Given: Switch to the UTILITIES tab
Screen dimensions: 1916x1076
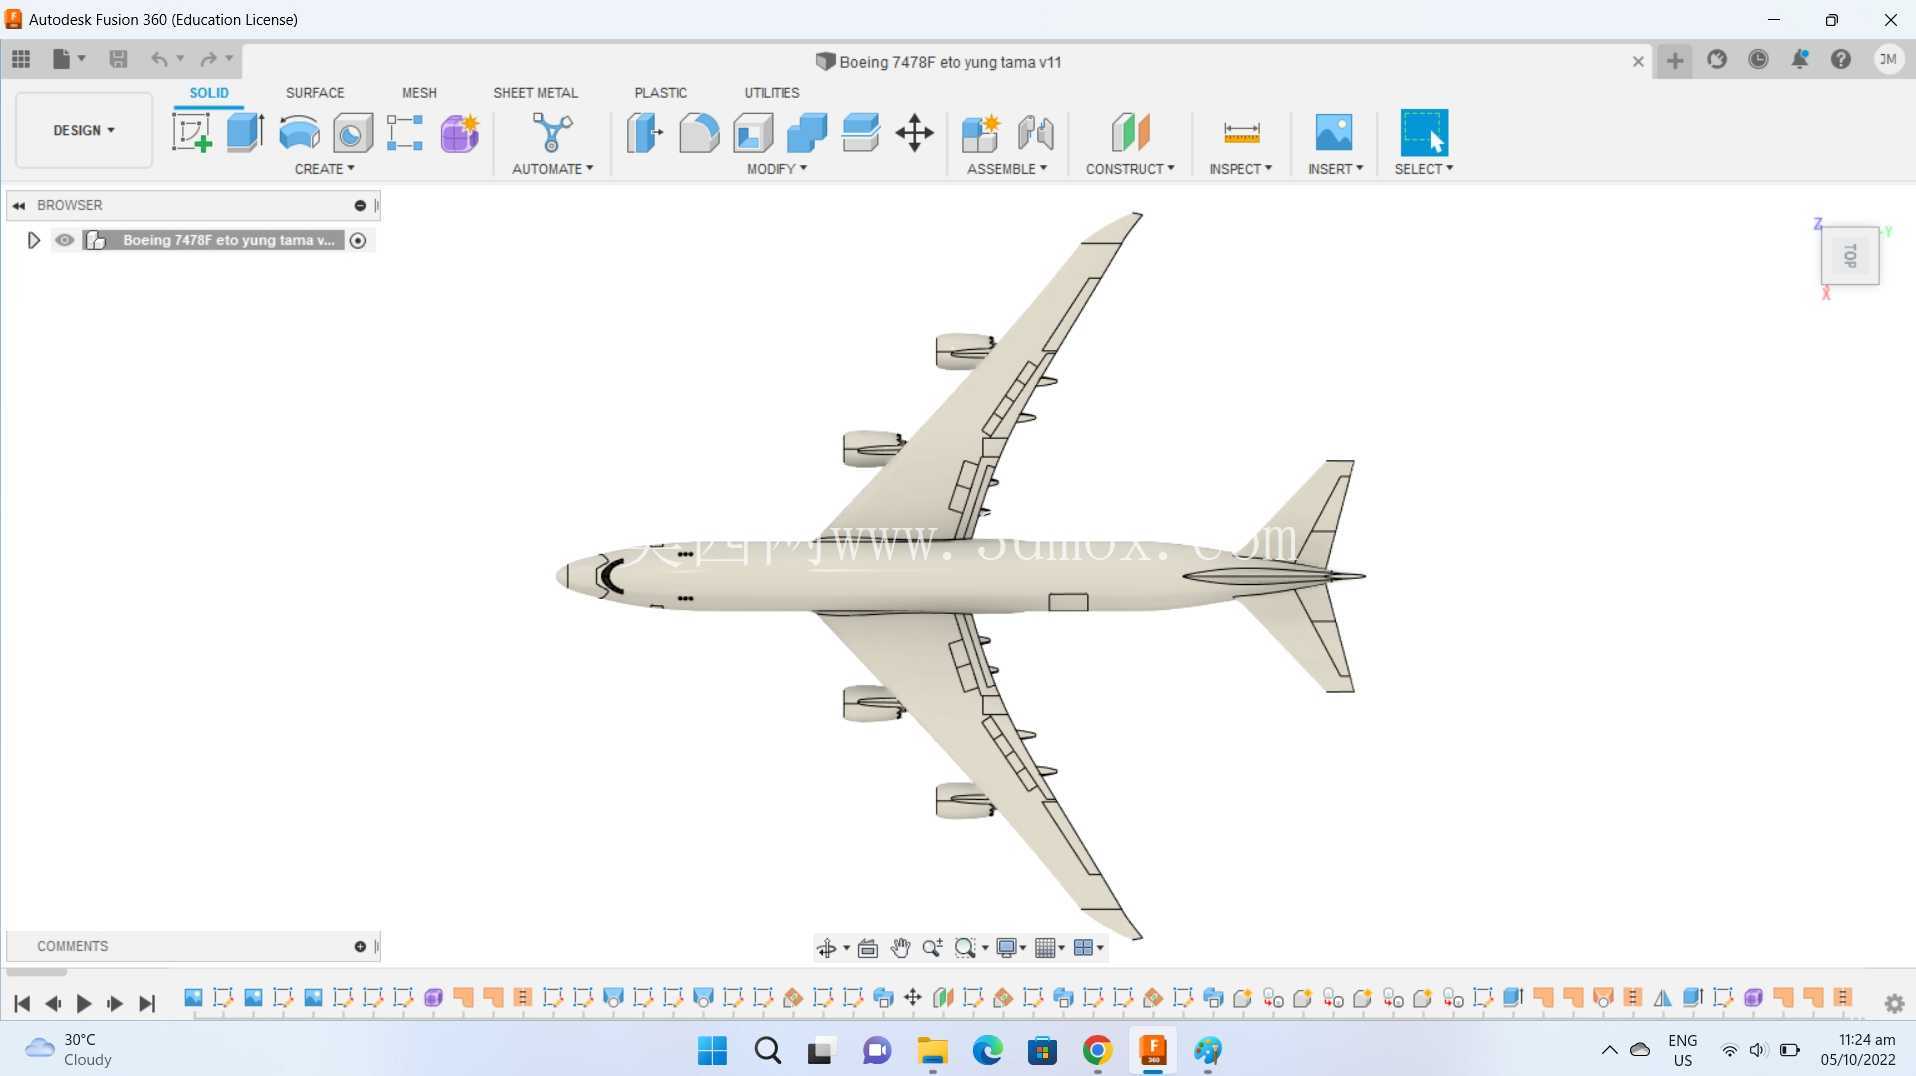Looking at the screenshot, I should pos(771,92).
